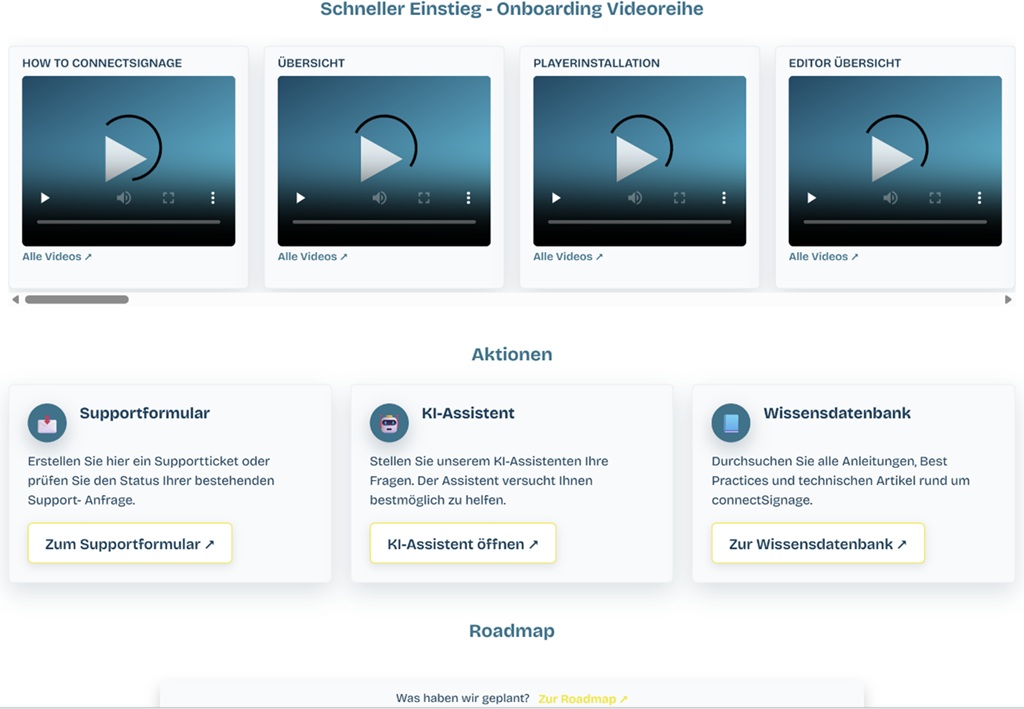This screenshot has width=1024, height=709.
Task: Click the large play button on EDITOR ÜBERSICHT
Action: 893,158
